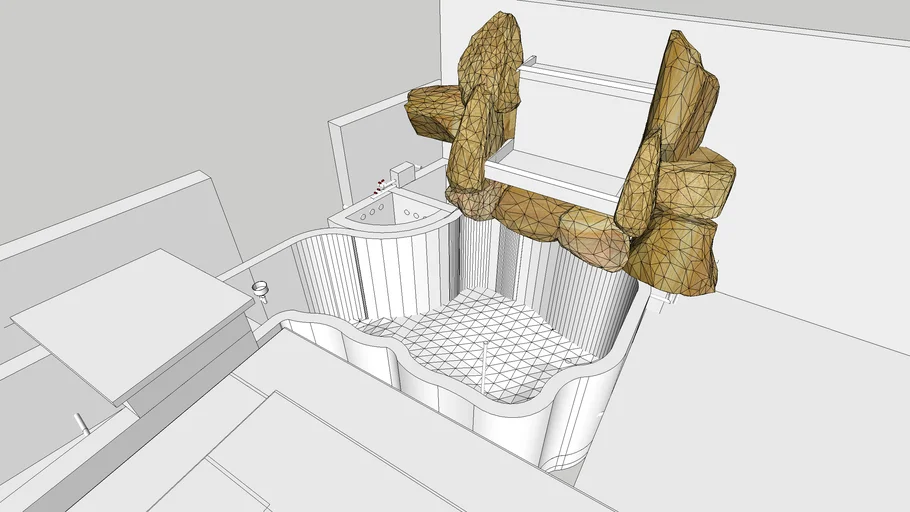Select the large bottom-right boulder
The width and height of the screenshot is (910, 512).
point(680,255)
